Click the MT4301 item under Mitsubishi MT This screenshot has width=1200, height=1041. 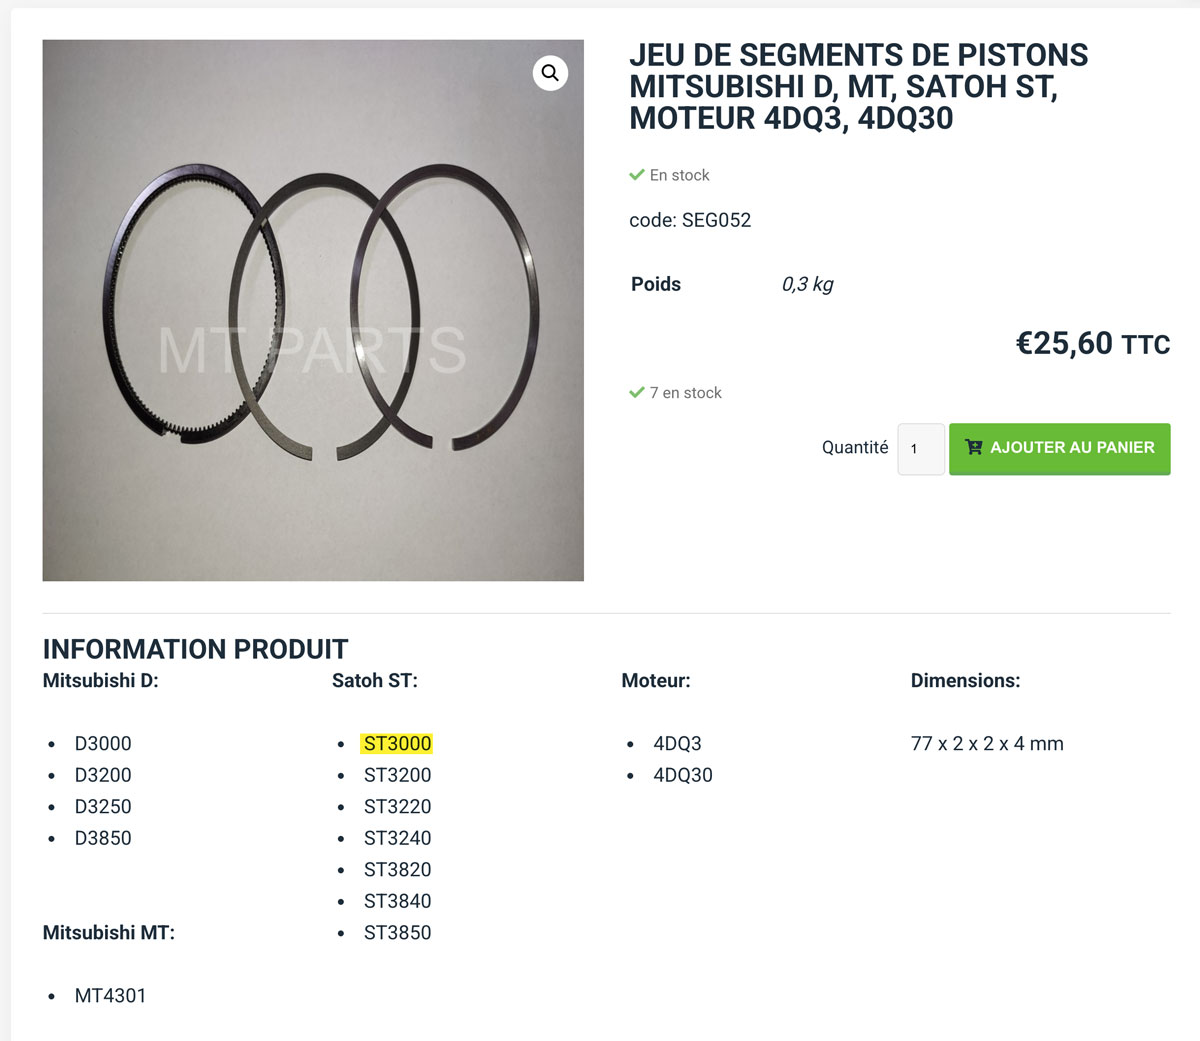coord(110,996)
